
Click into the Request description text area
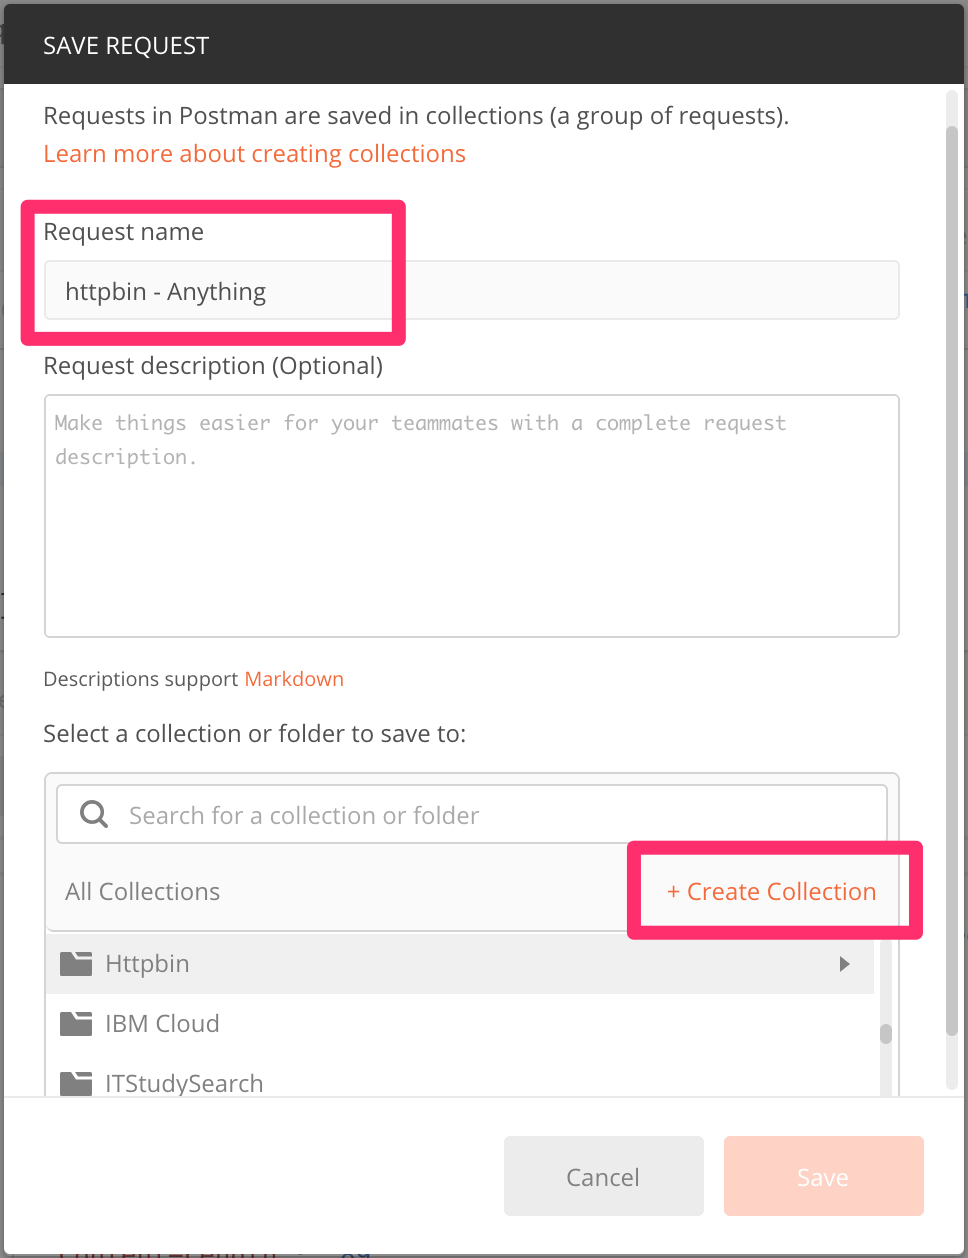point(471,516)
